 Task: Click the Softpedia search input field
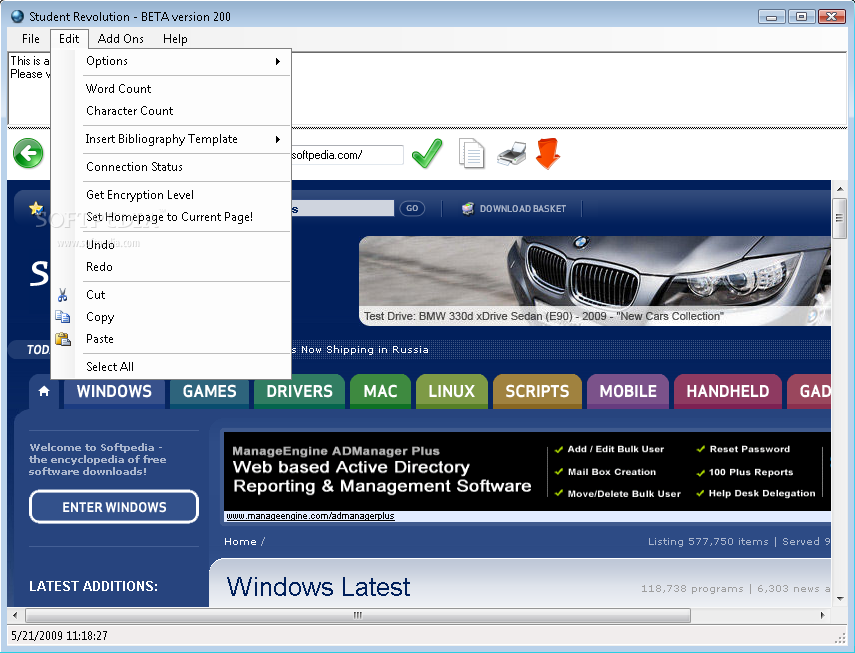tap(342, 208)
